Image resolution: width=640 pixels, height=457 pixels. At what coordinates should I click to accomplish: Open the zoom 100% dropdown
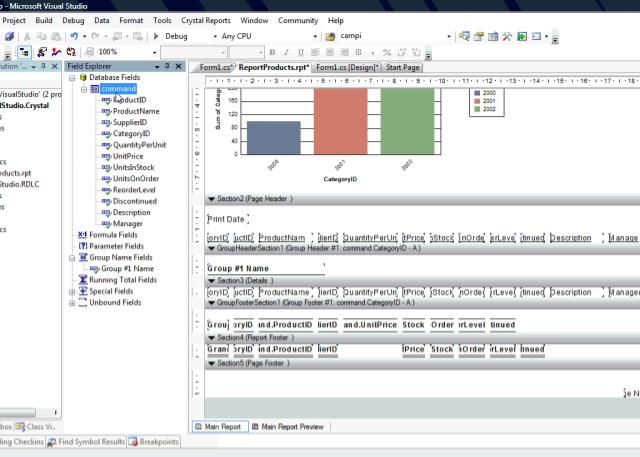[x=154, y=52]
